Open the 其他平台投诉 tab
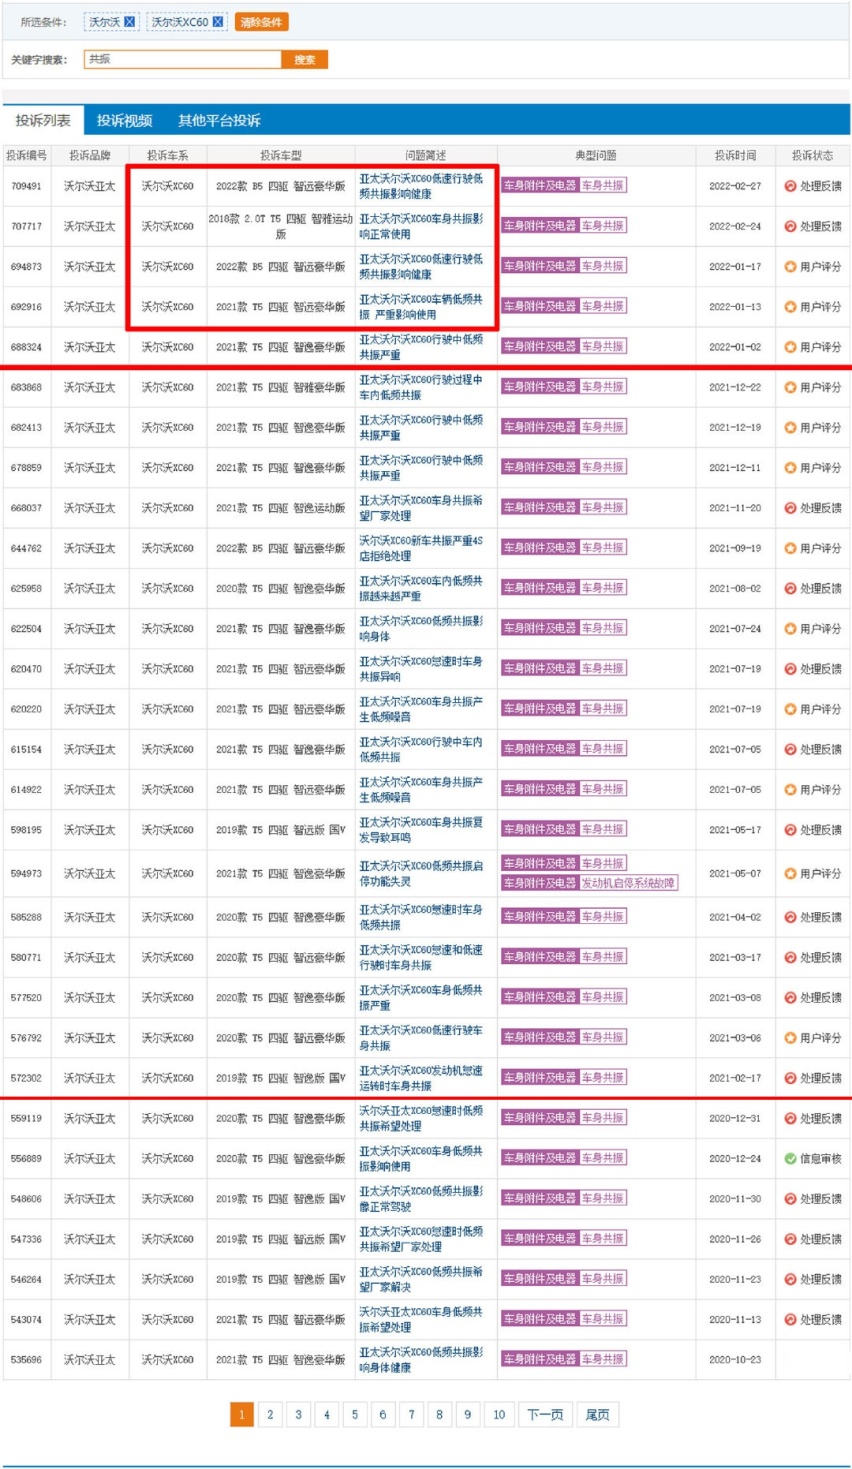 tap(219, 121)
